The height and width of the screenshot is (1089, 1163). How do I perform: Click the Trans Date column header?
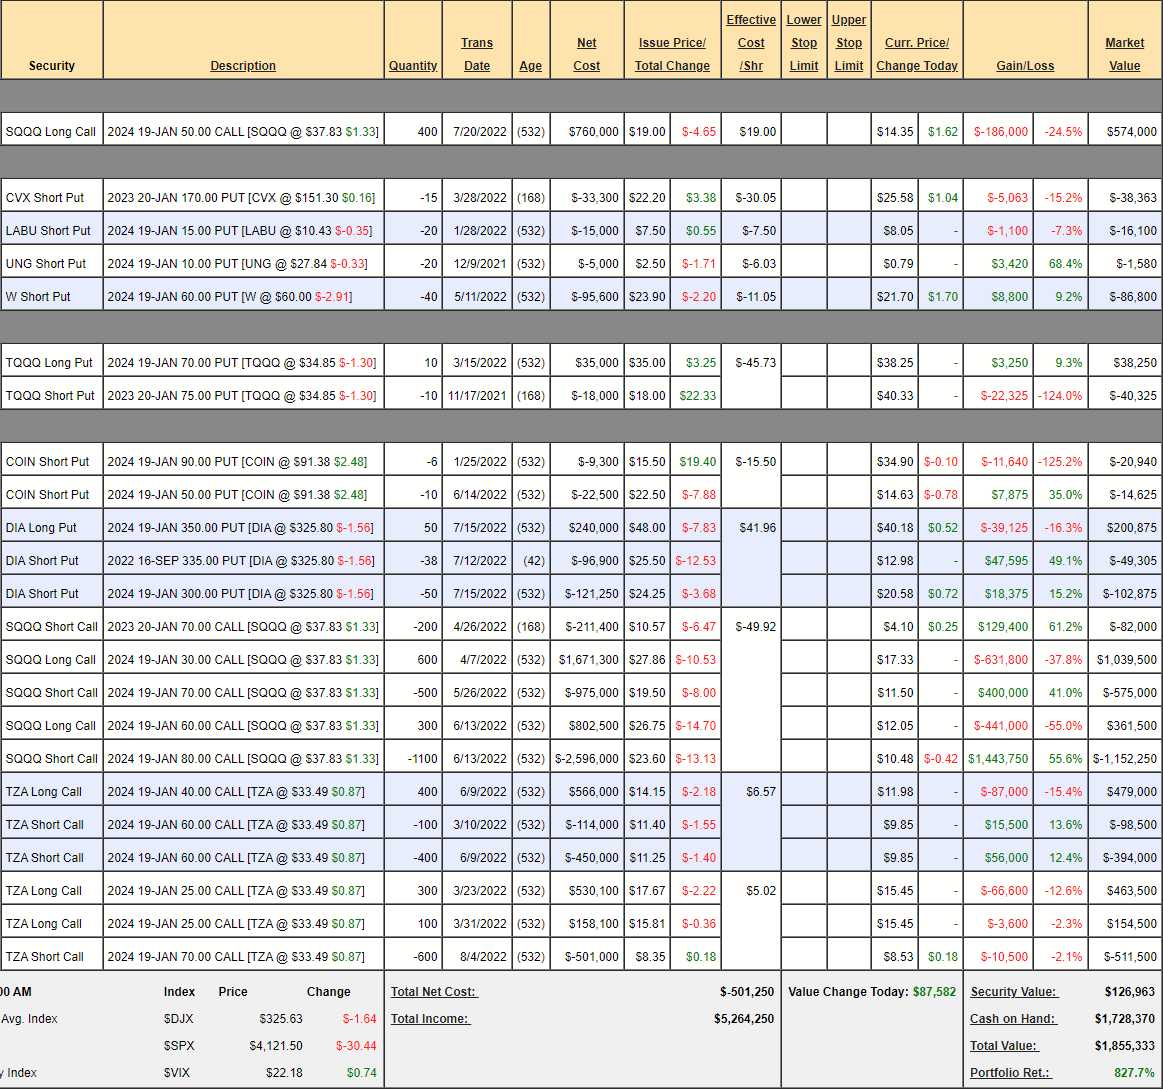coord(477,54)
